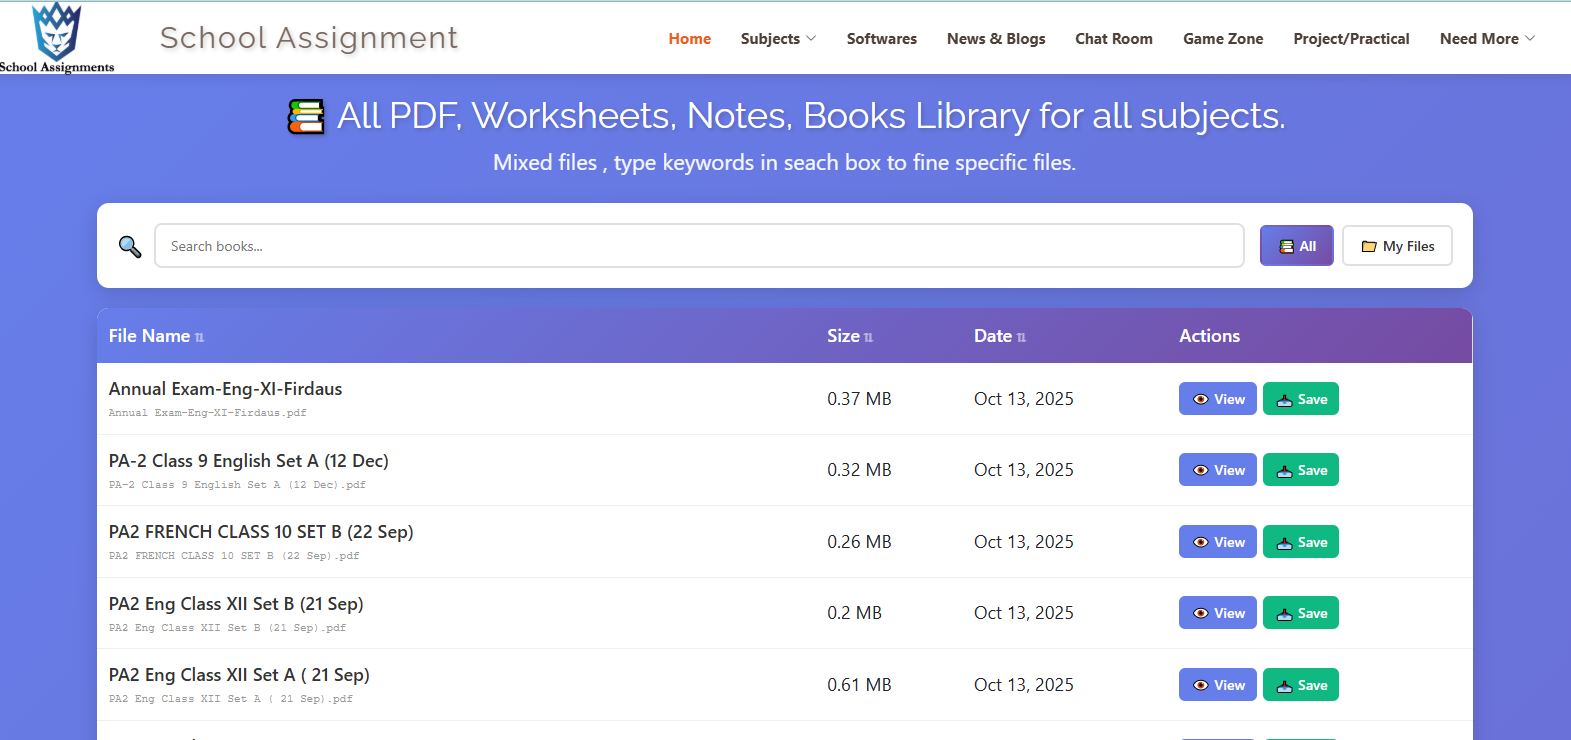
Task: Click inside the Search books field
Action: pos(699,246)
